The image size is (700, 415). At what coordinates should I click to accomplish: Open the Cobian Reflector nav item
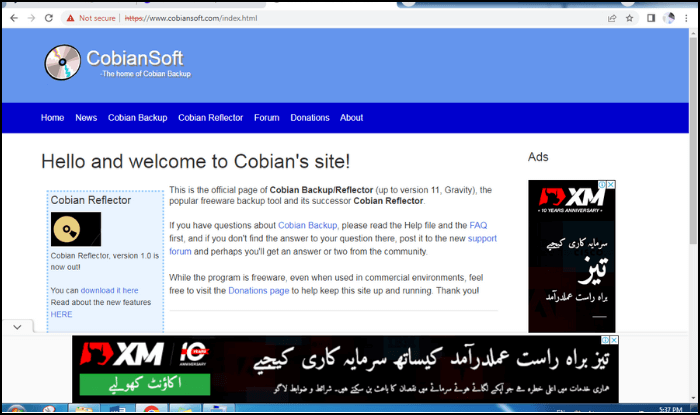pos(211,118)
